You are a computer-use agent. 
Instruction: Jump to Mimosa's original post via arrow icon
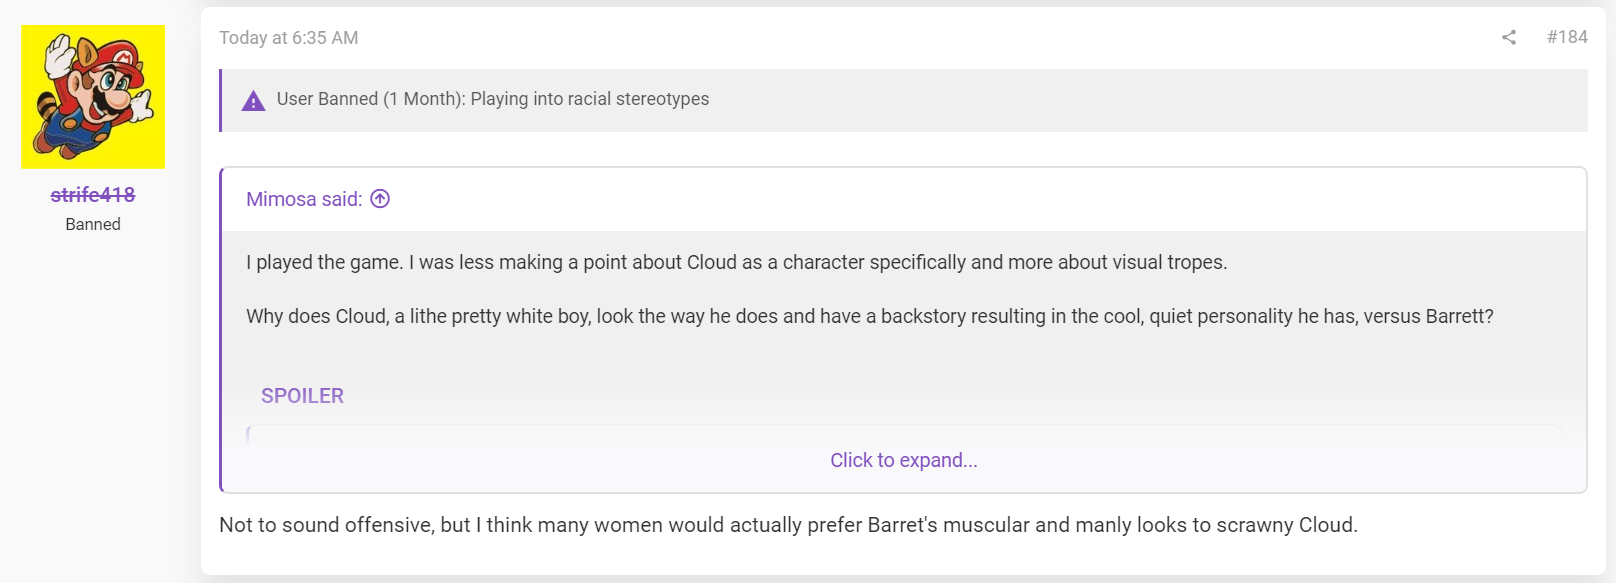pyautogui.click(x=380, y=199)
